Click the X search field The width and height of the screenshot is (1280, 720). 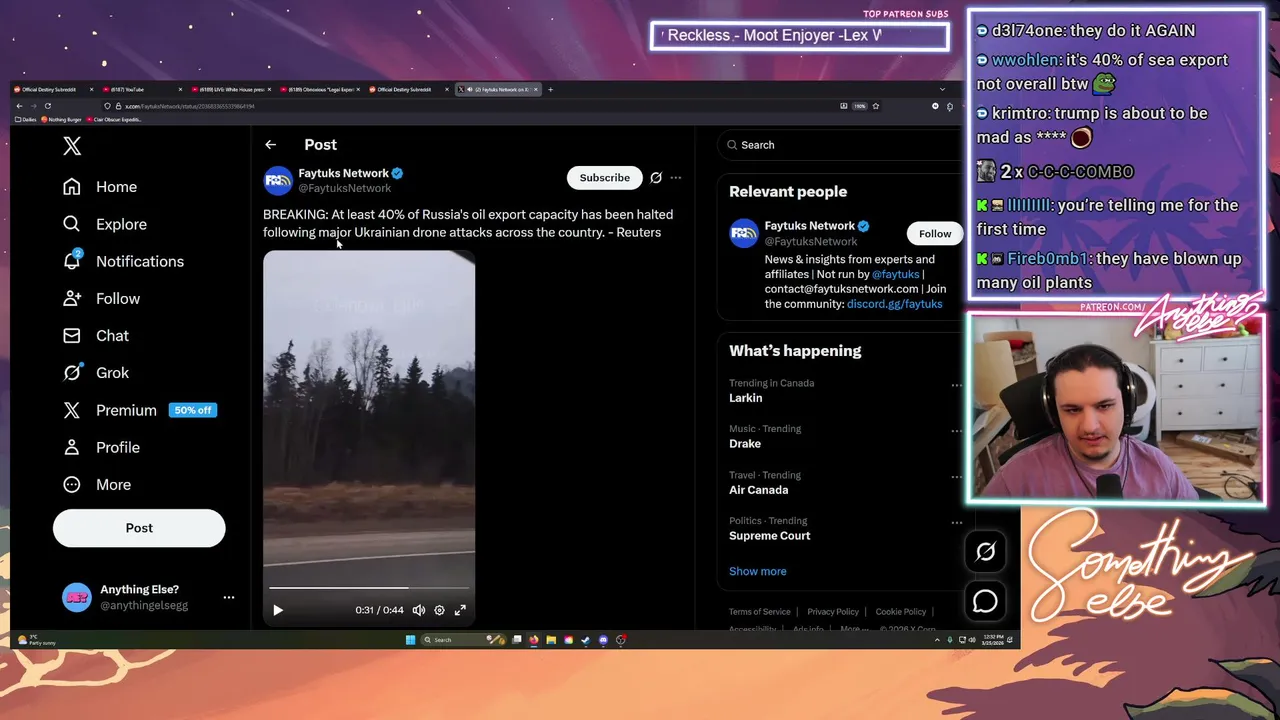pos(840,145)
